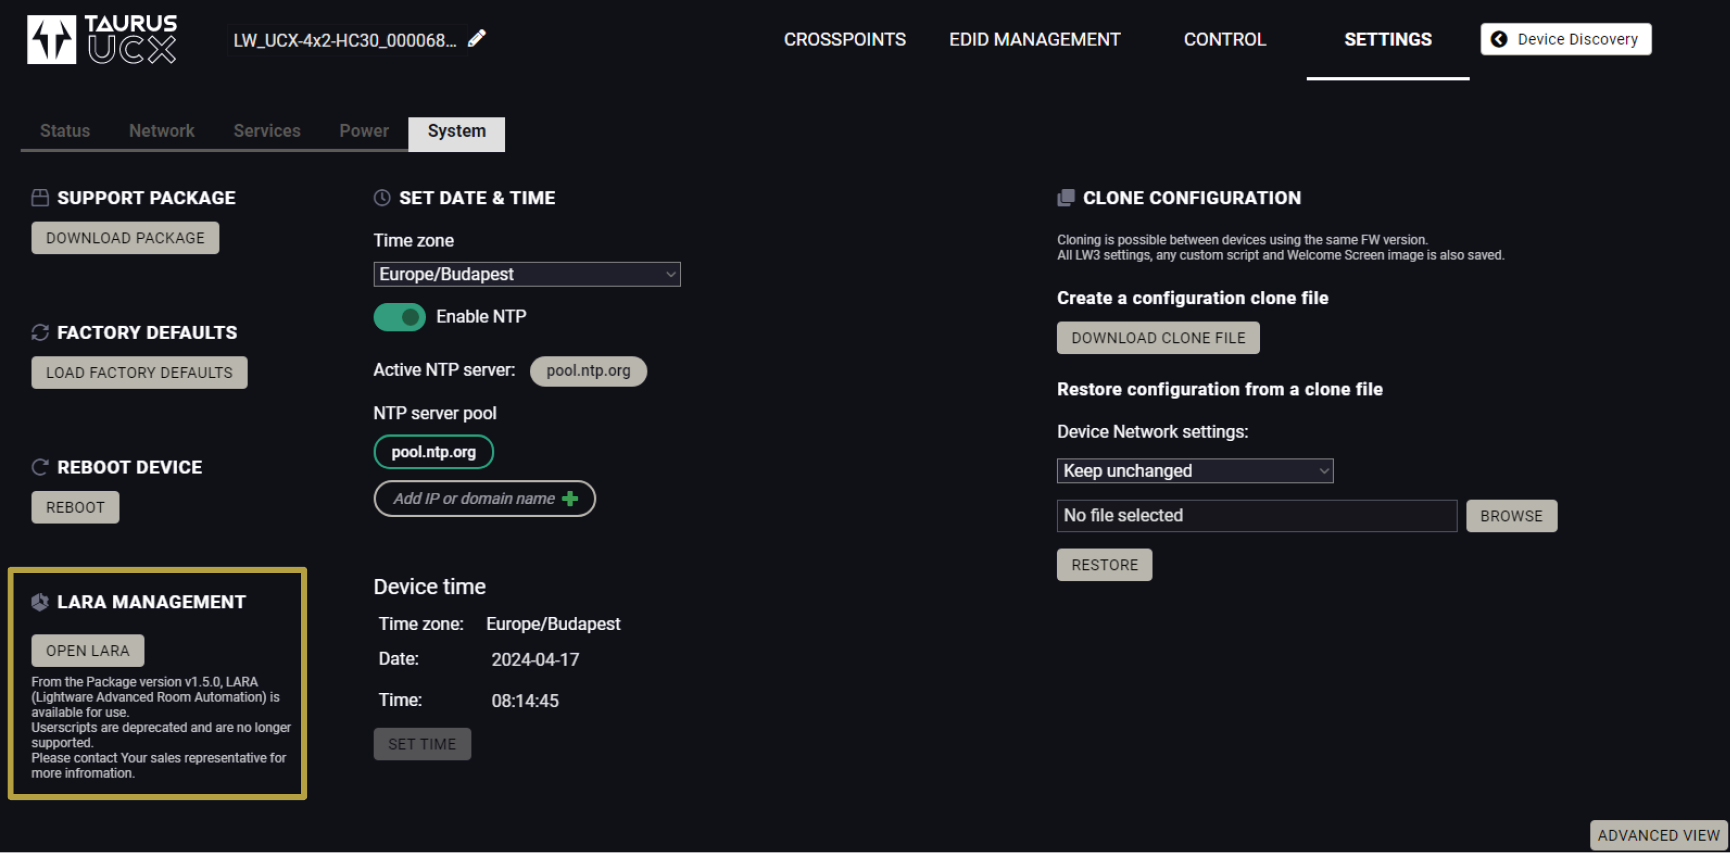
Task: Select the System tab
Action: 457,133
